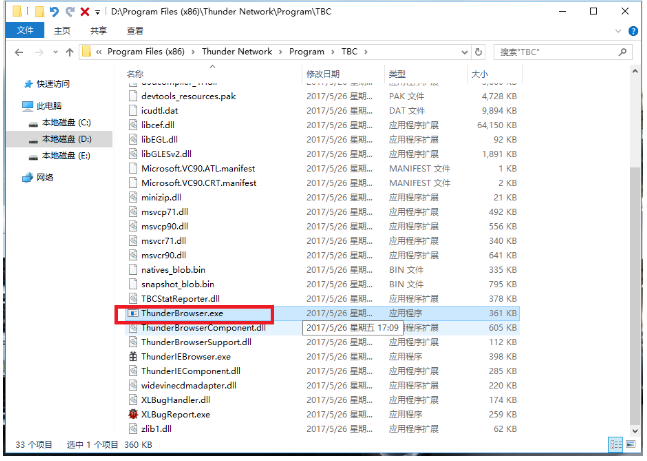The image size is (647, 461).
Task: Sort by 大小 column header
Action: coord(479,74)
